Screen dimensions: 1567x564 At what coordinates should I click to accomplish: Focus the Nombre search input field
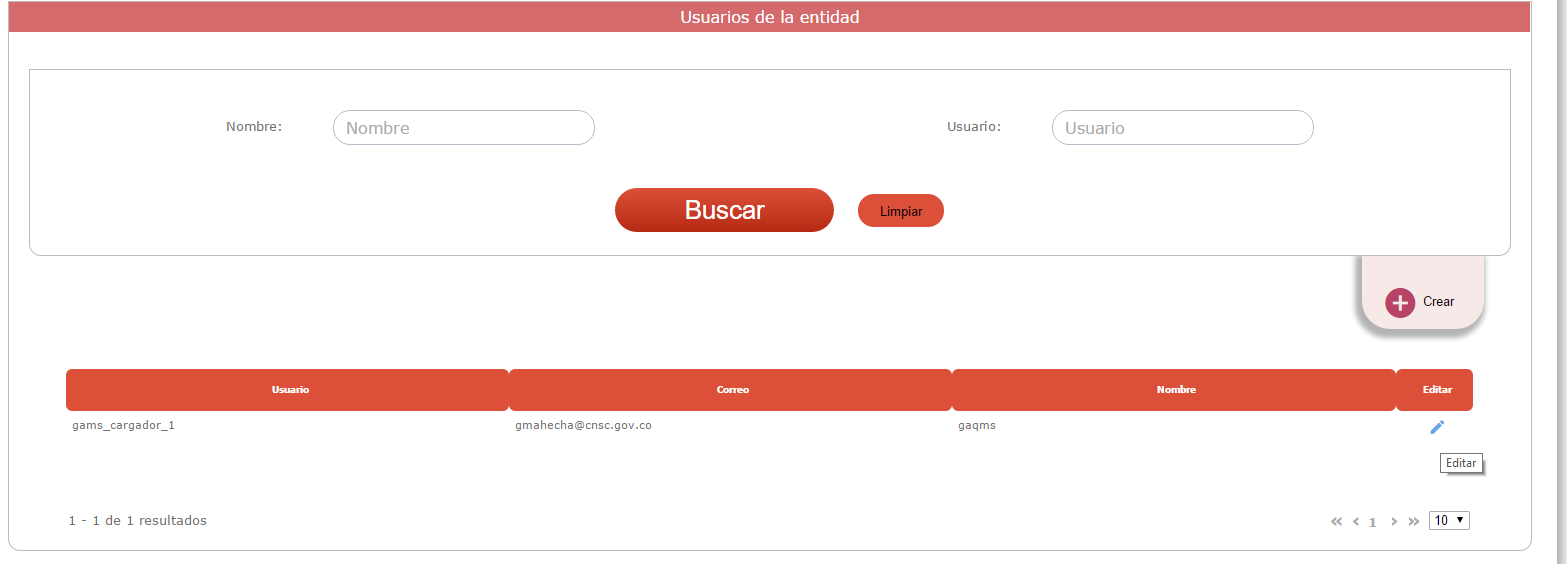coord(463,128)
